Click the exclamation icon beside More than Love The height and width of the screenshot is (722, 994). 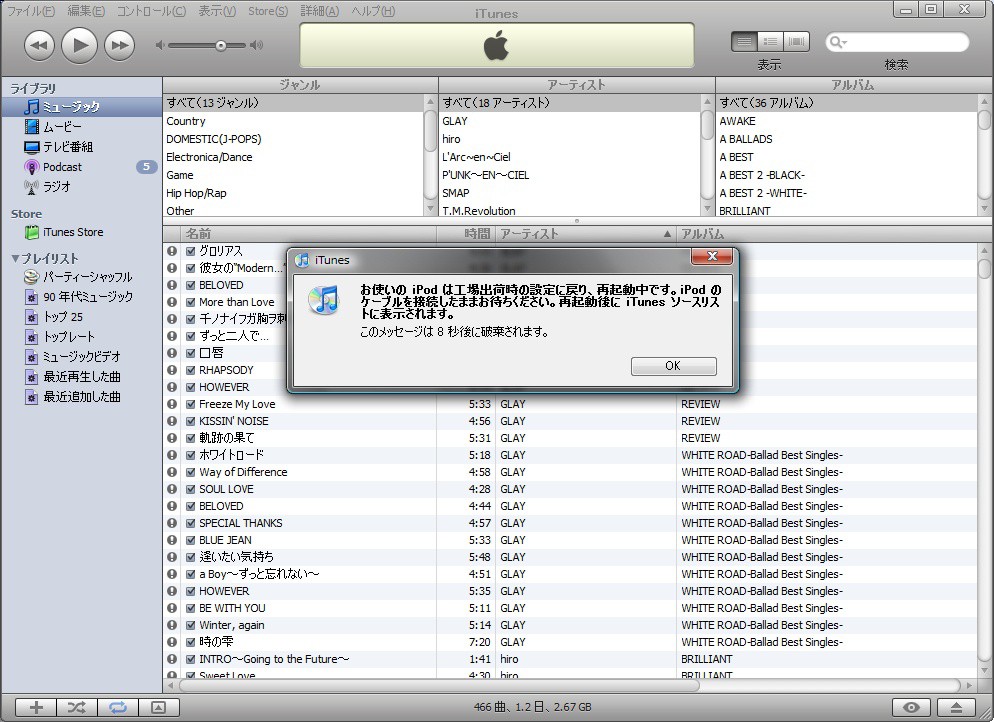pos(172,302)
